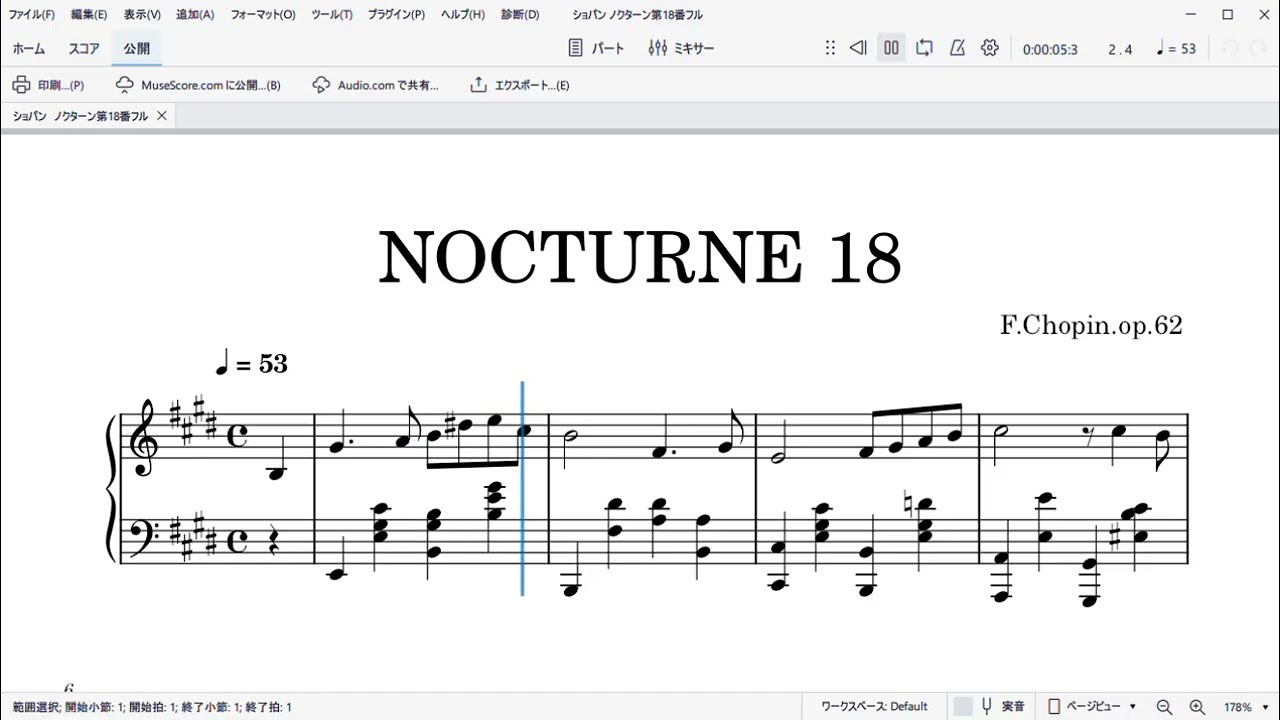Pause the score playback
This screenshot has width=1280, height=720.
tap(891, 48)
